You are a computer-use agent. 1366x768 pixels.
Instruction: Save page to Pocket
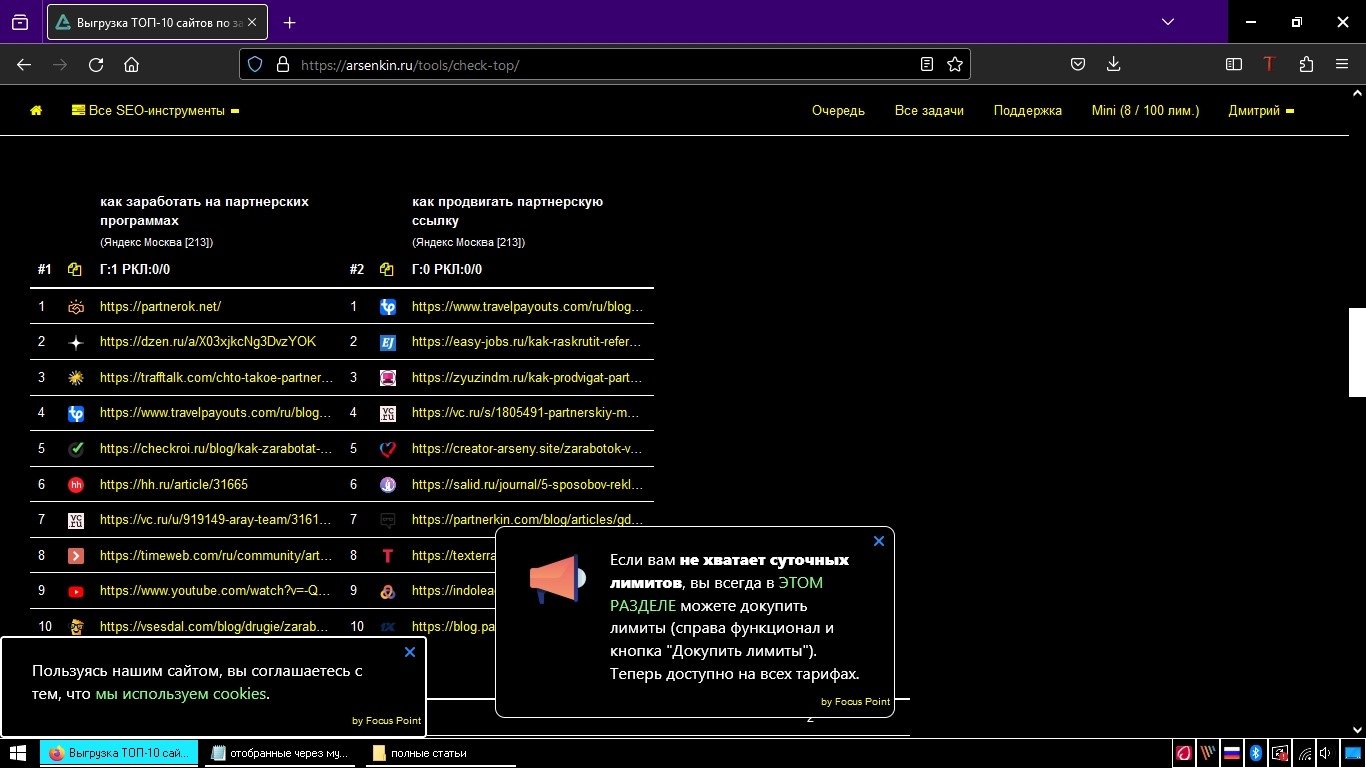(1078, 64)
